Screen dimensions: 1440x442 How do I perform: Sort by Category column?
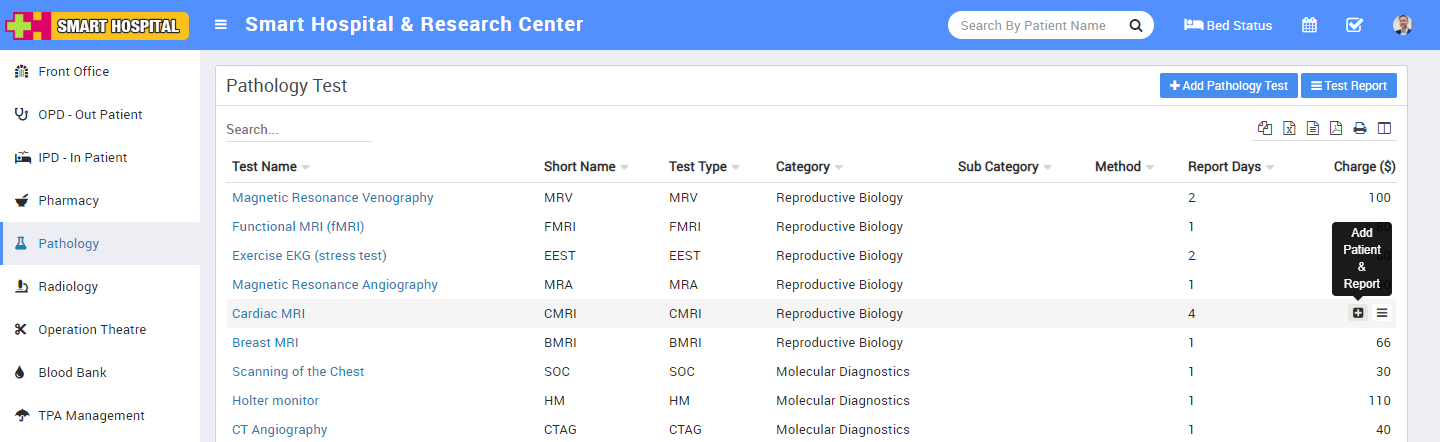pos(803,167)
